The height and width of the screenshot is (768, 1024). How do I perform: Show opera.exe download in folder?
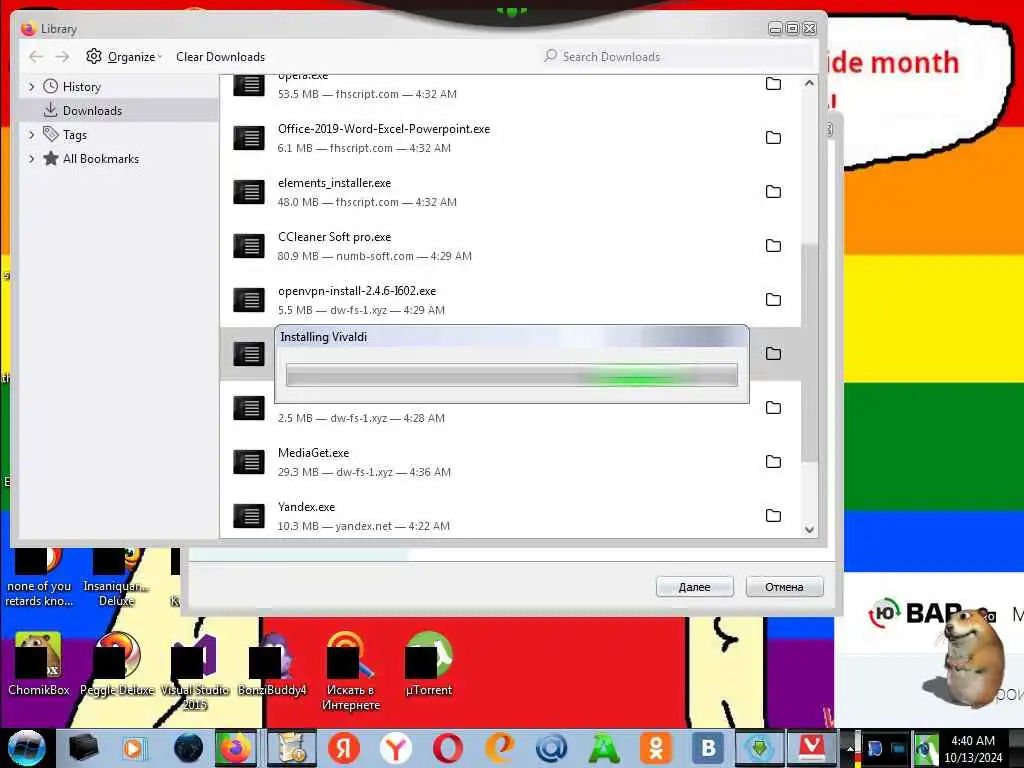(773, 84)
